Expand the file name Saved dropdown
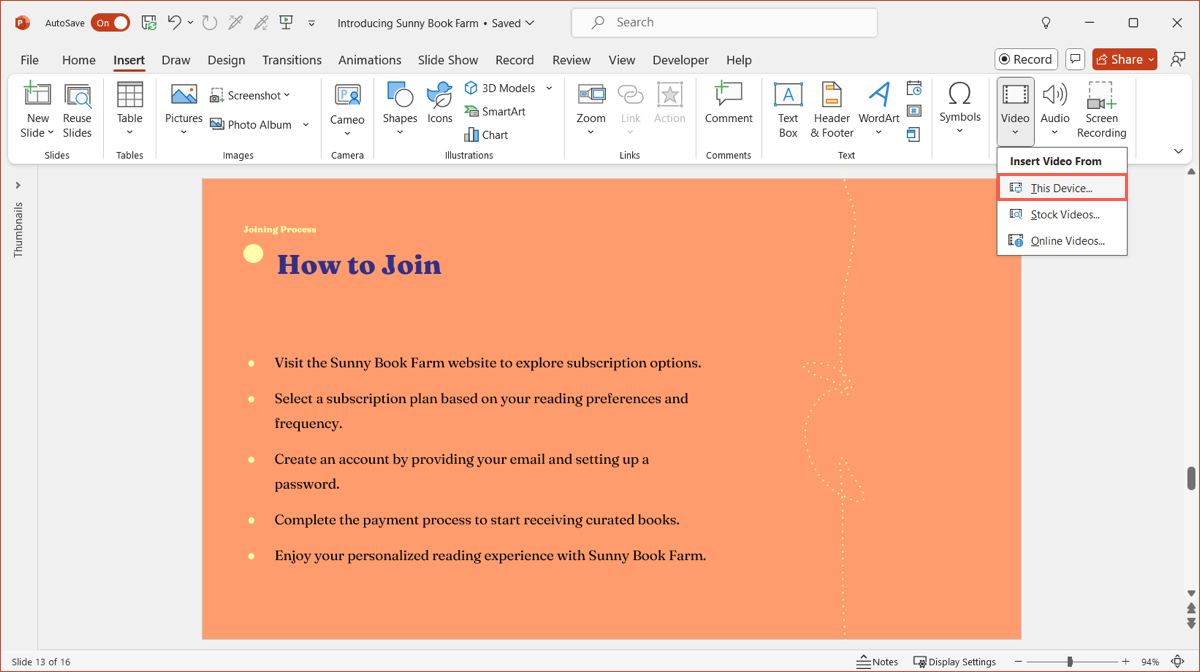1200x672 pixels. [530, 23]
